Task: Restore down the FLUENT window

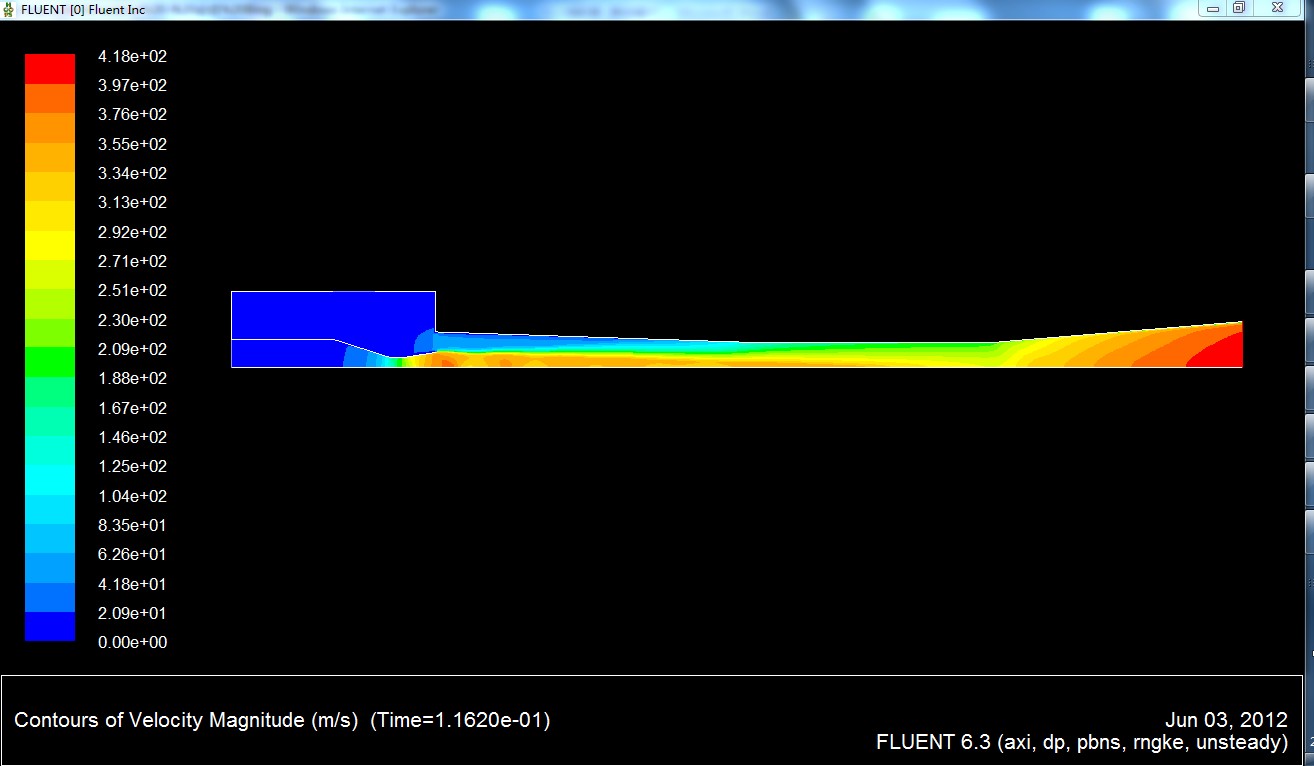Action: (x=1239, y=8)
